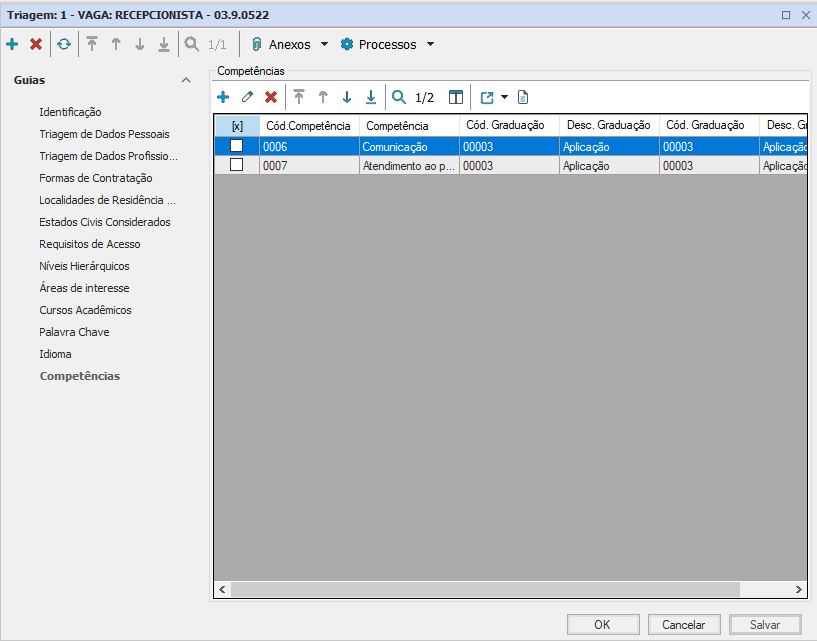Viewport: 817px width, 641px height.
Task: Delete selected competência with the grid red X
Action: click(x=270, y=97)
